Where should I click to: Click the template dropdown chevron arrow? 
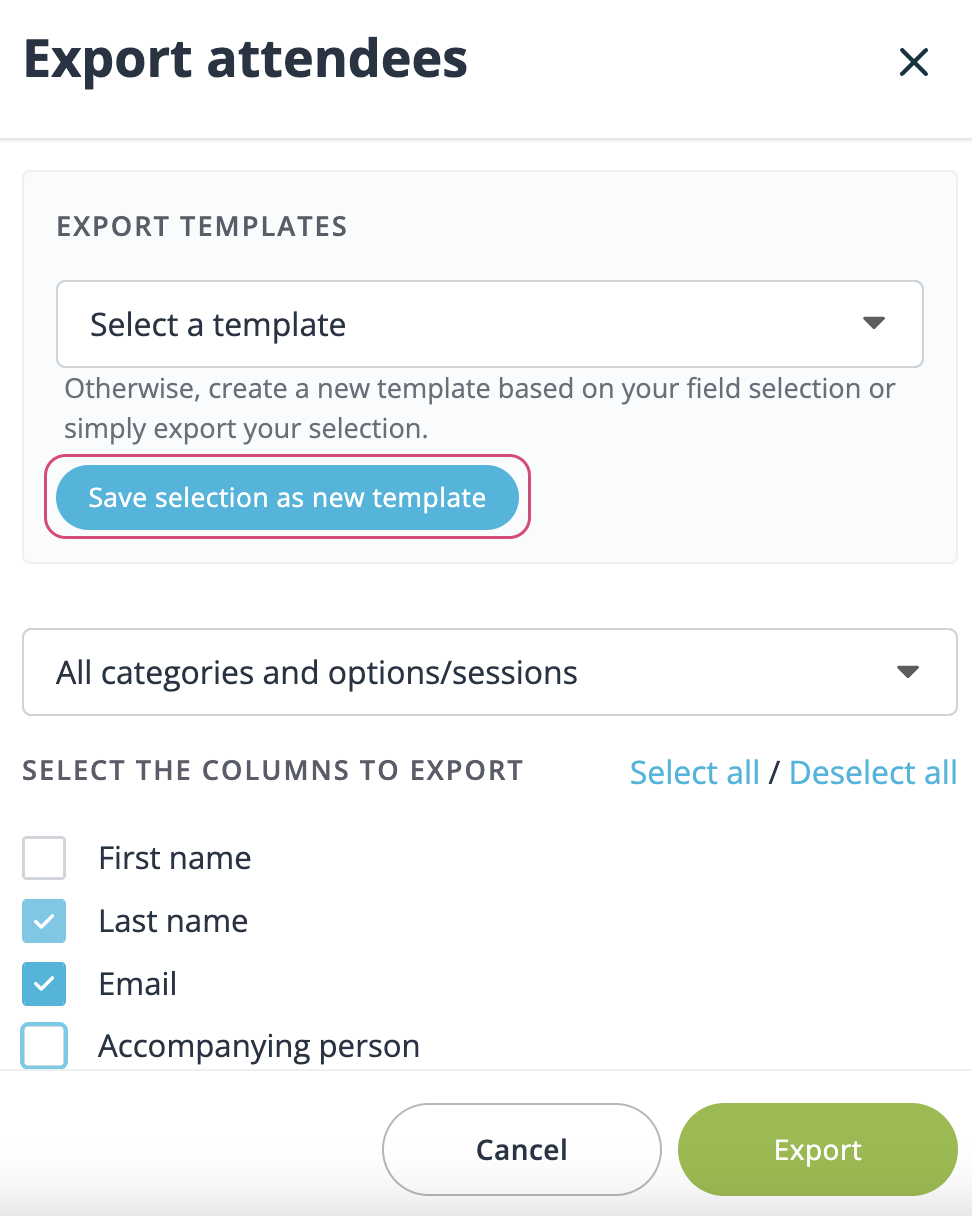(873, 323)
